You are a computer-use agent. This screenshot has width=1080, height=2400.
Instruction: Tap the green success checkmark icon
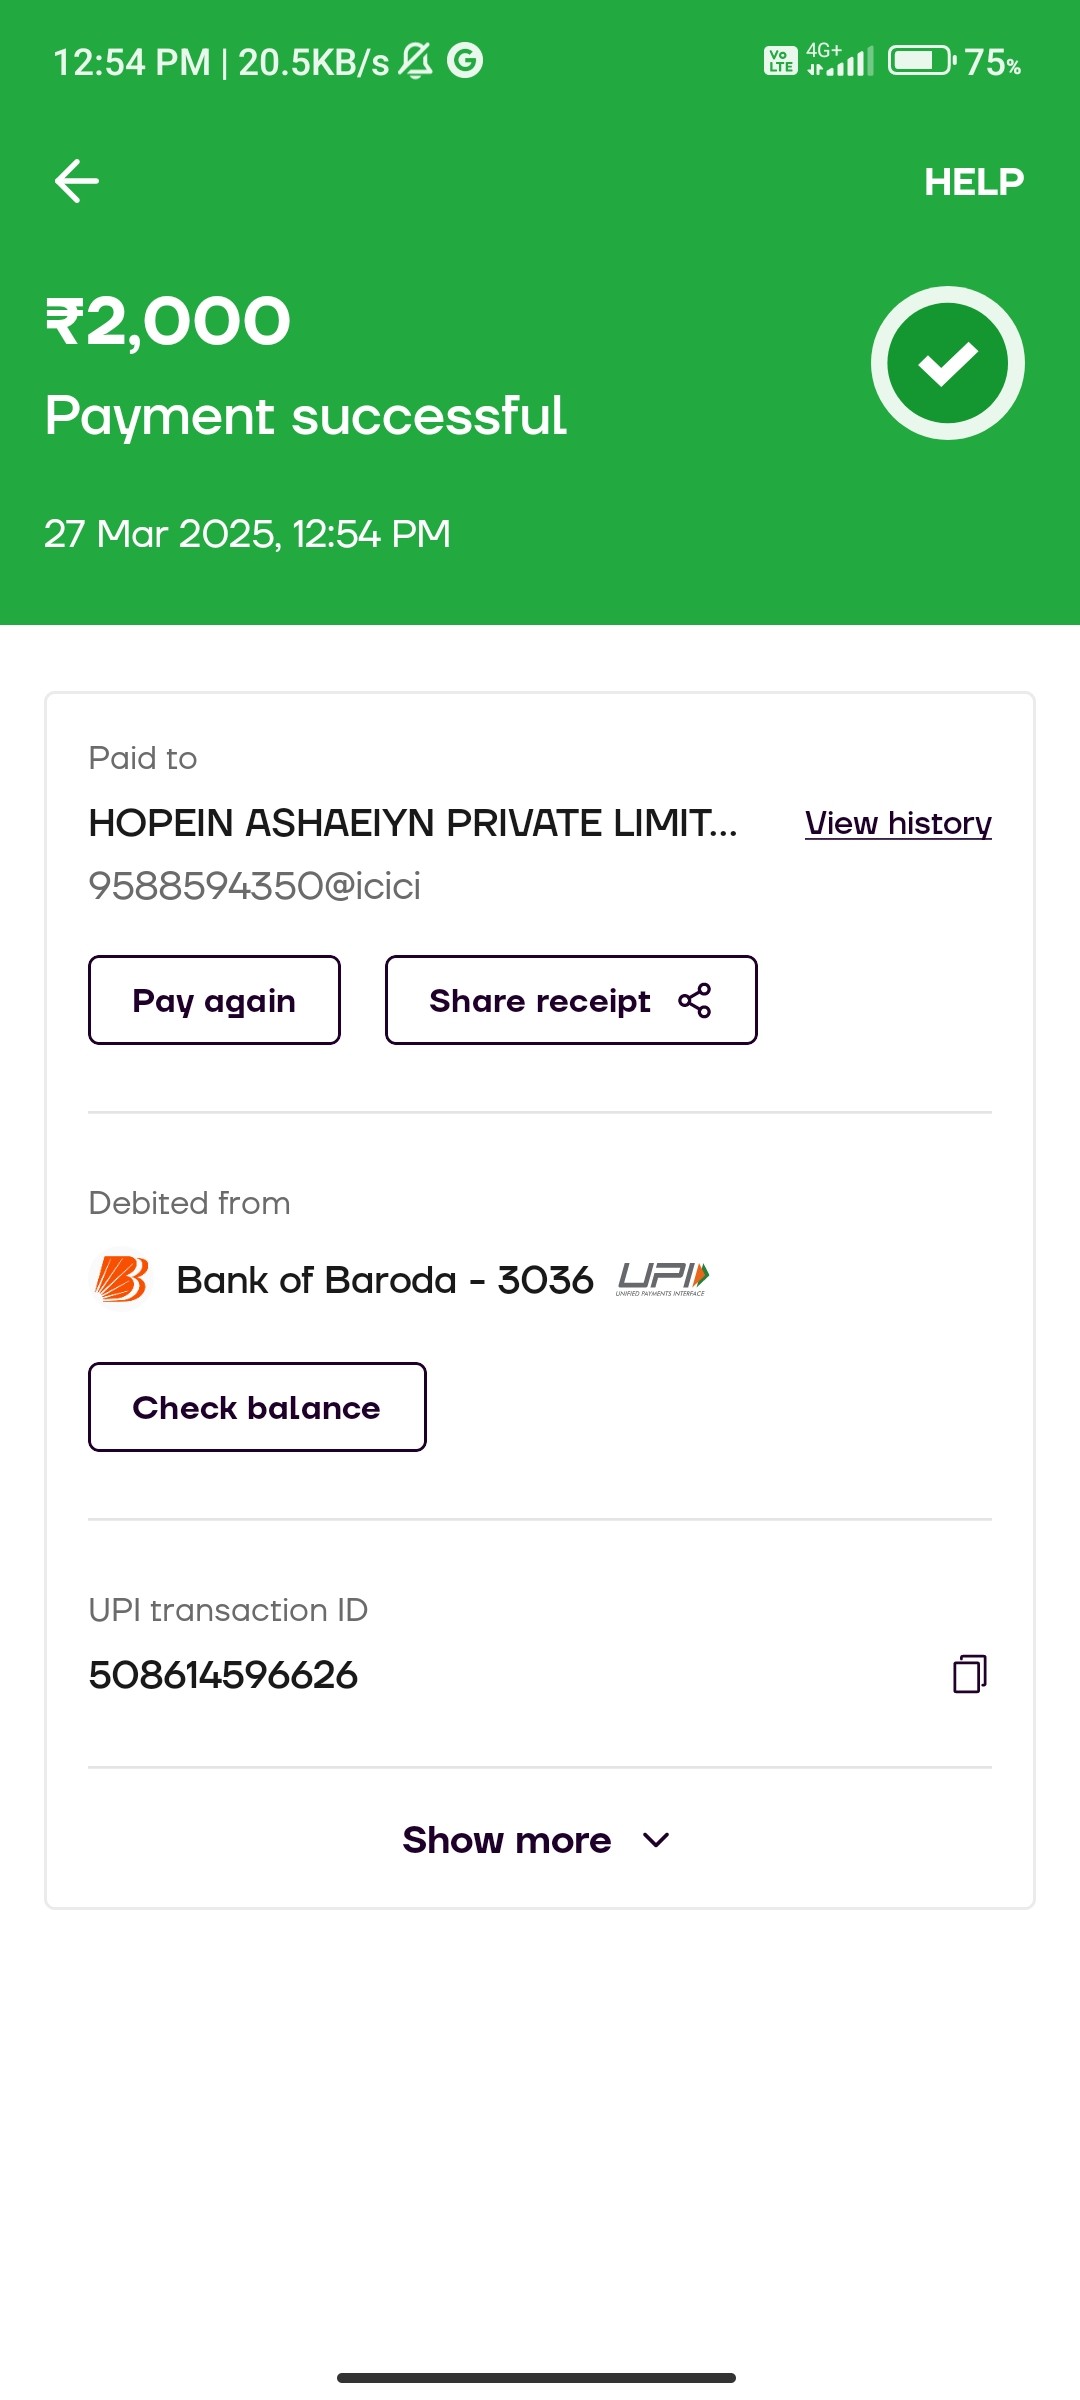[x=948, y=363]
